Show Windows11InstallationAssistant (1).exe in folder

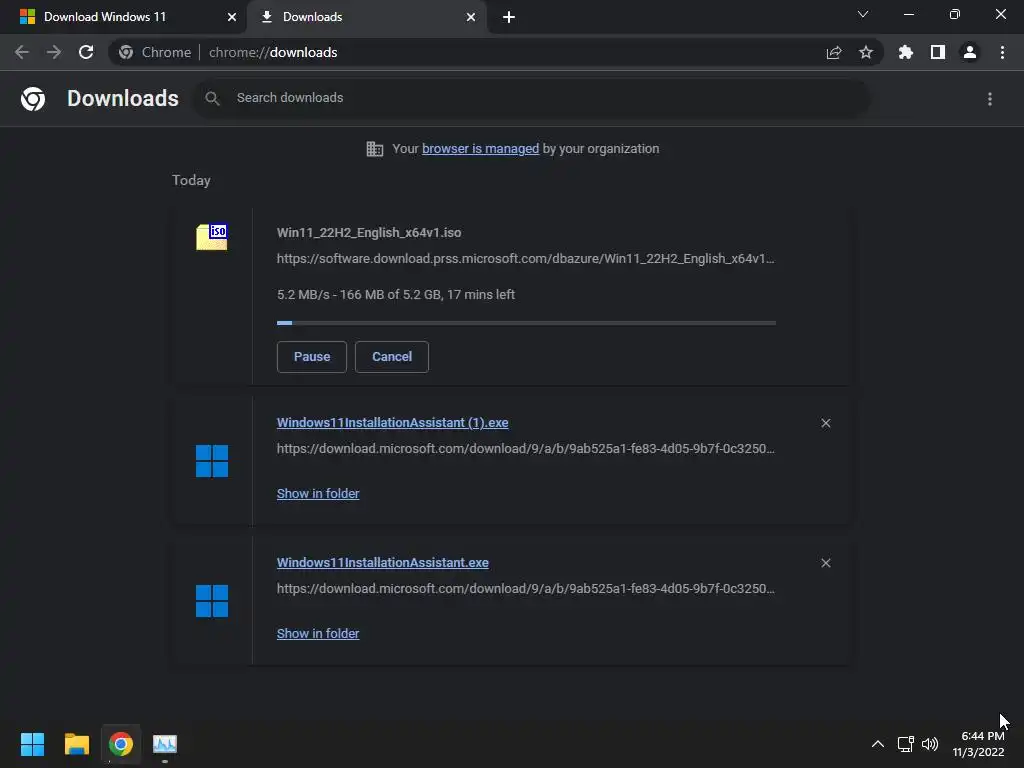pyautogui.click(x=318, y=494)
